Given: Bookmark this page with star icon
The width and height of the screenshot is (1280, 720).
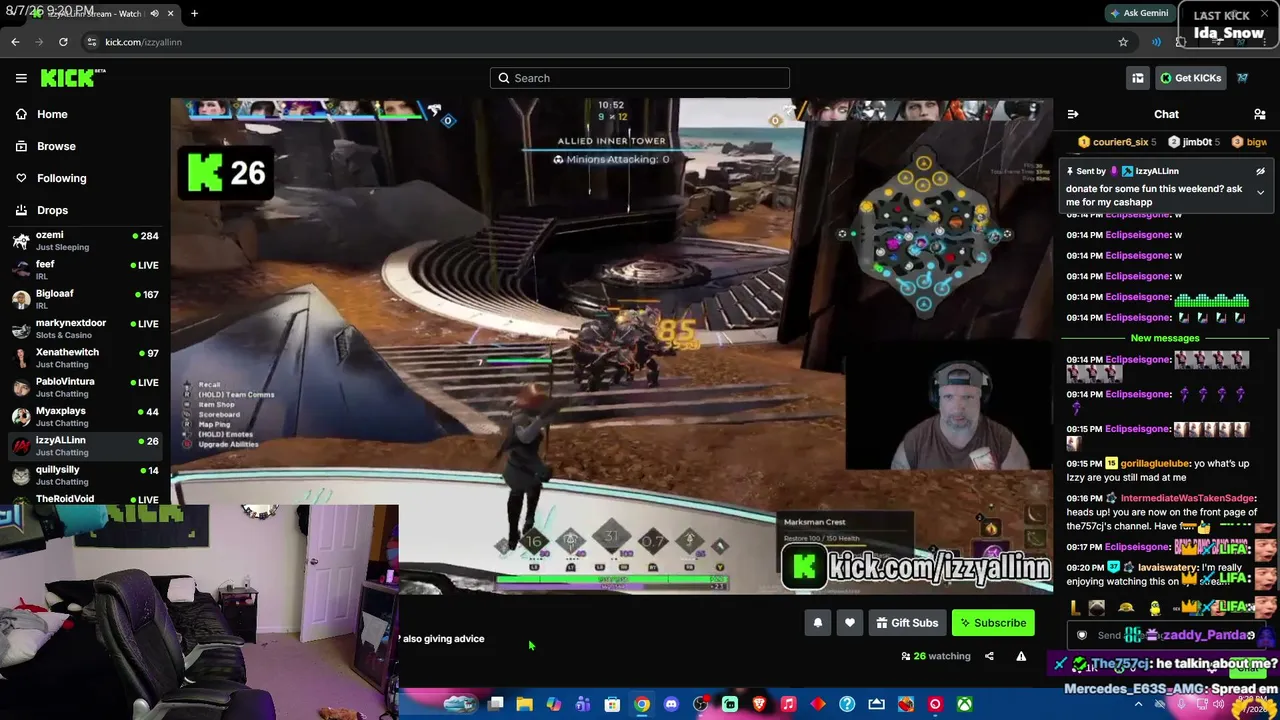Looking at the screenshot, I should [x=1123, y=42].
